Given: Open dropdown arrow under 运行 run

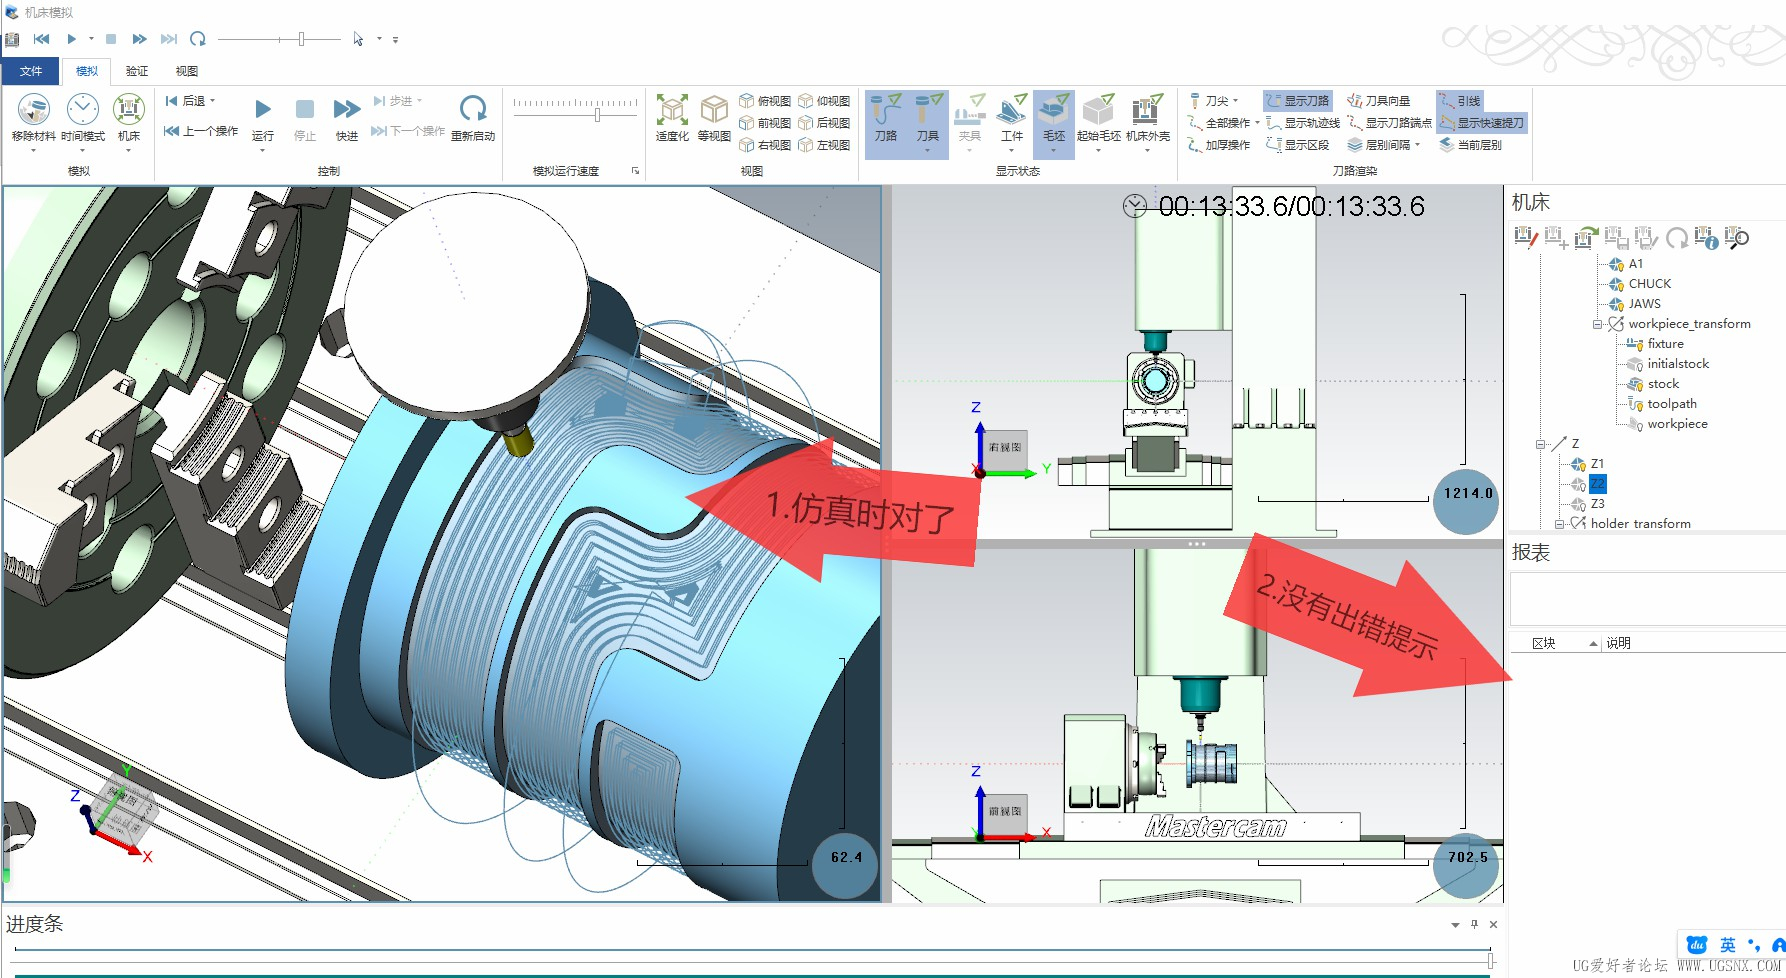Looking at the screenshot, I should tap(263, 150).
